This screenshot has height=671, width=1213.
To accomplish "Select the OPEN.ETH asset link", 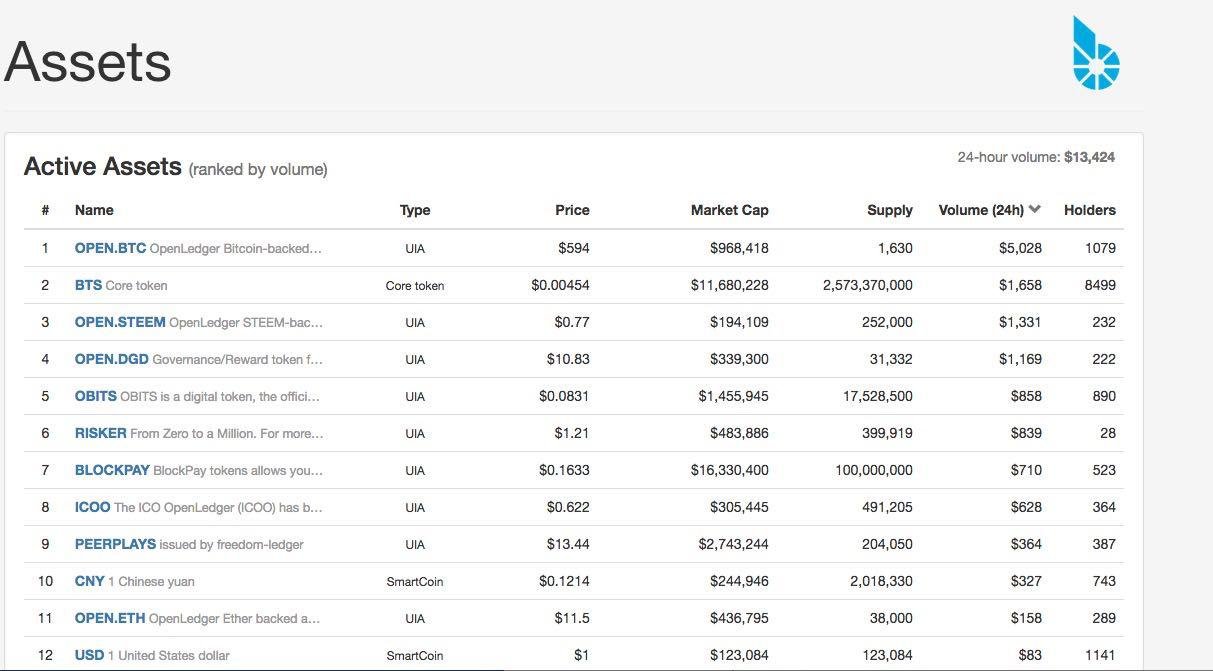I will pyautogui.click(x=110, y=618).
